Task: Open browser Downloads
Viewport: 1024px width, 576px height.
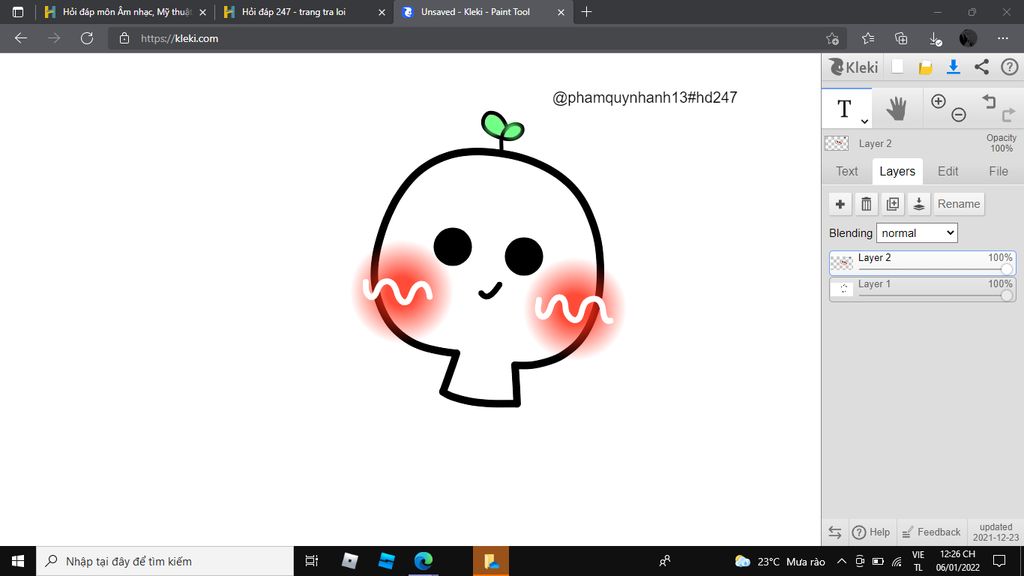Action: [935, 39]
